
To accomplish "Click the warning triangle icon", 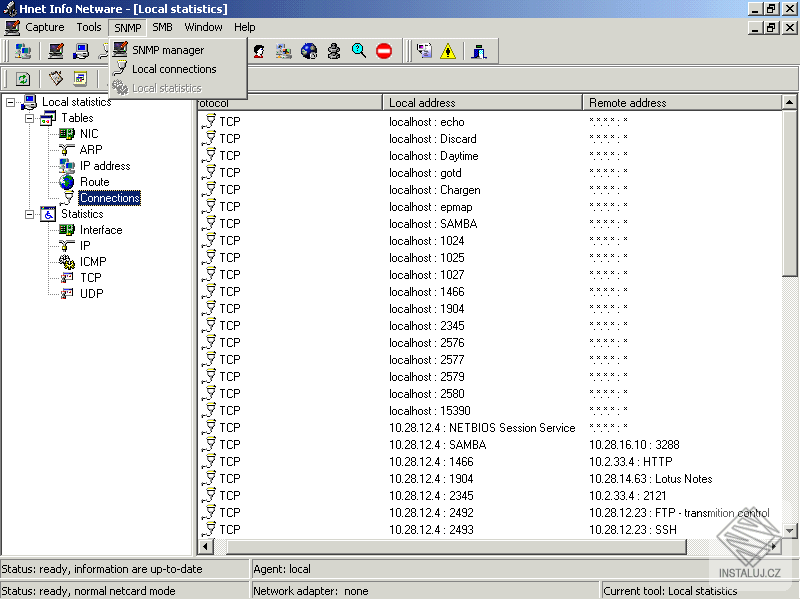I will click(x=446, y=50).
